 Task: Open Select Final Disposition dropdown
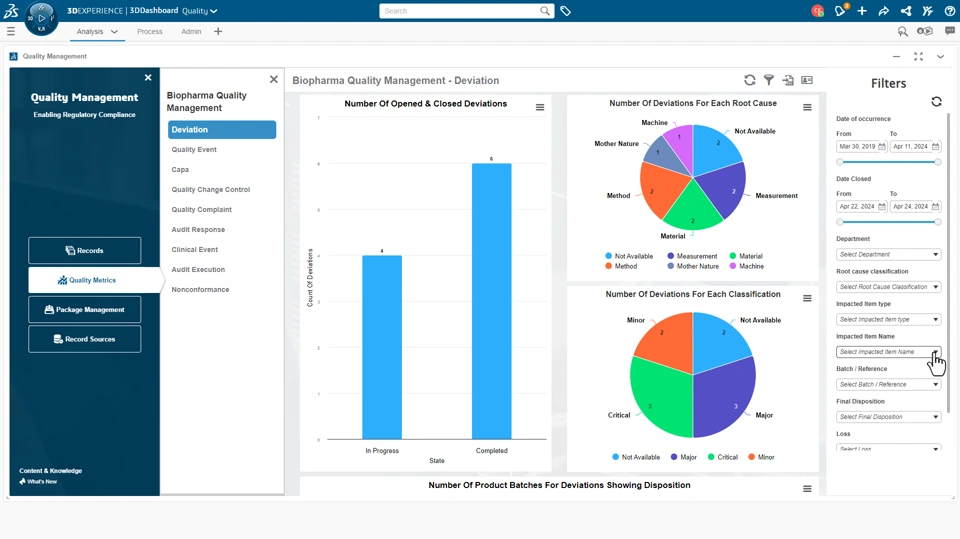(x=888, y=416)
